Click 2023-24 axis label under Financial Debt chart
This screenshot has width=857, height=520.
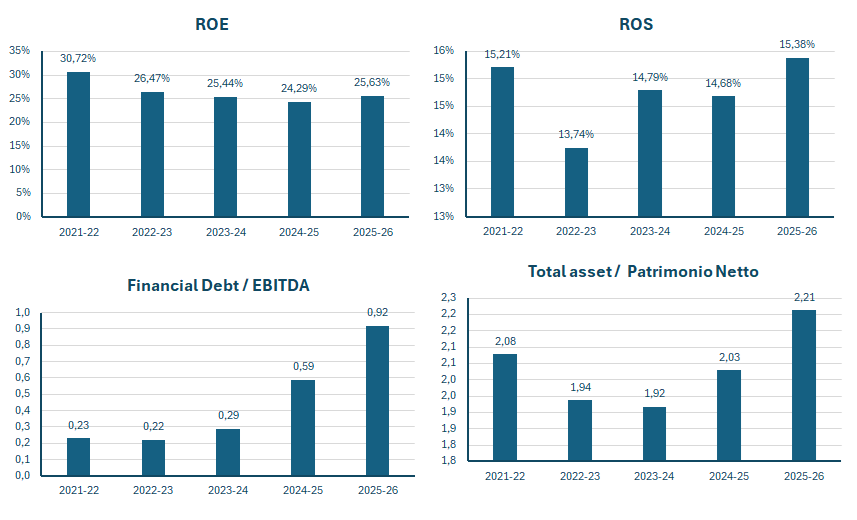pyautogui.click(x=228, y=490)
